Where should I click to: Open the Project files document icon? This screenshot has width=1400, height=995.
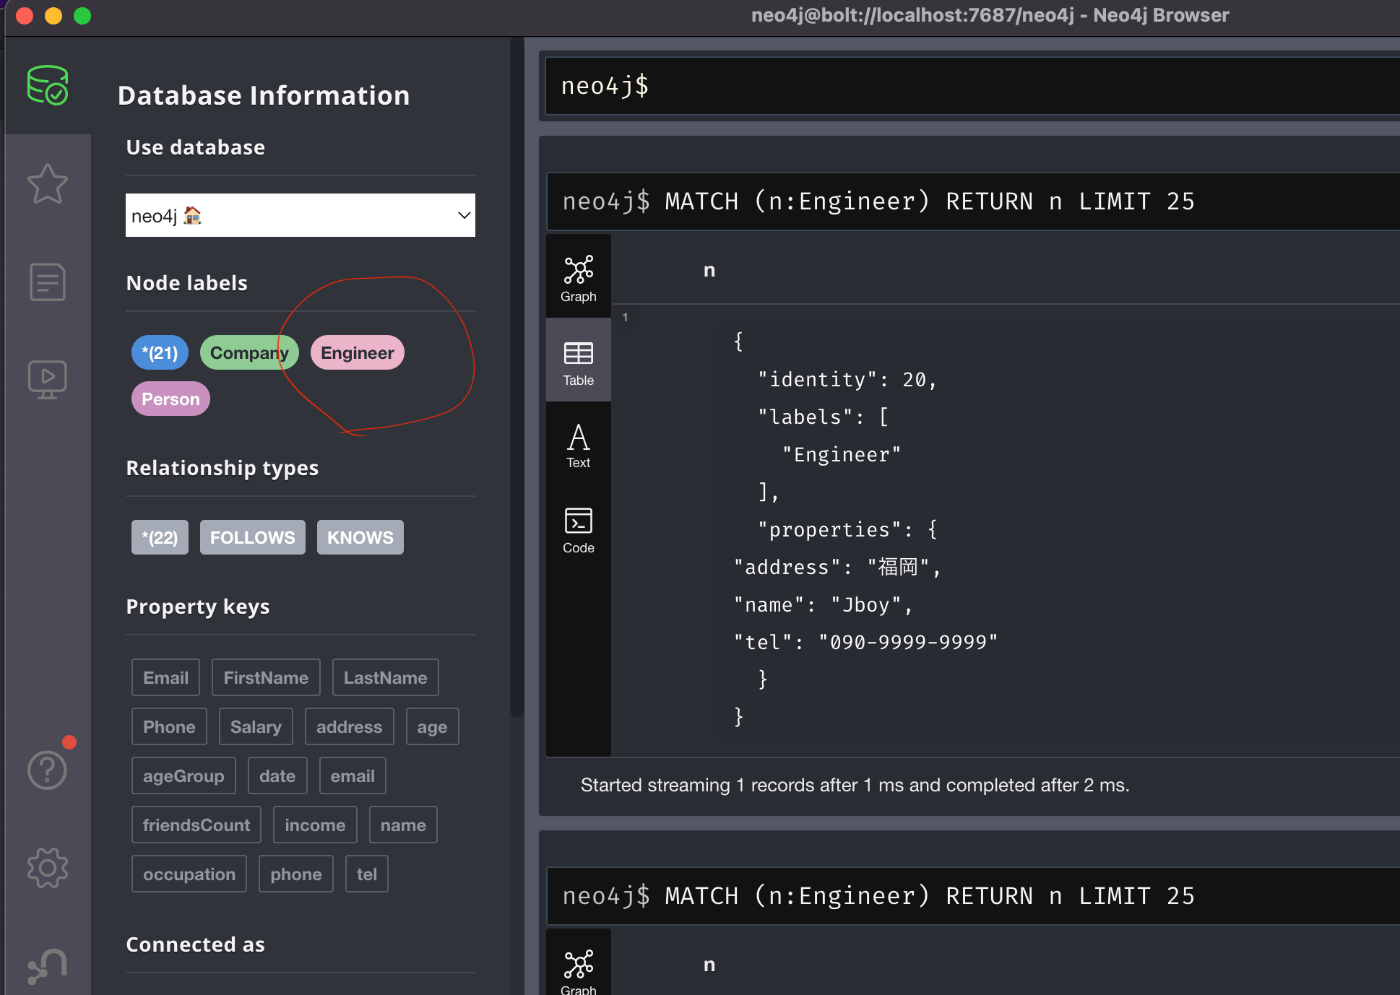pos(47,282)
